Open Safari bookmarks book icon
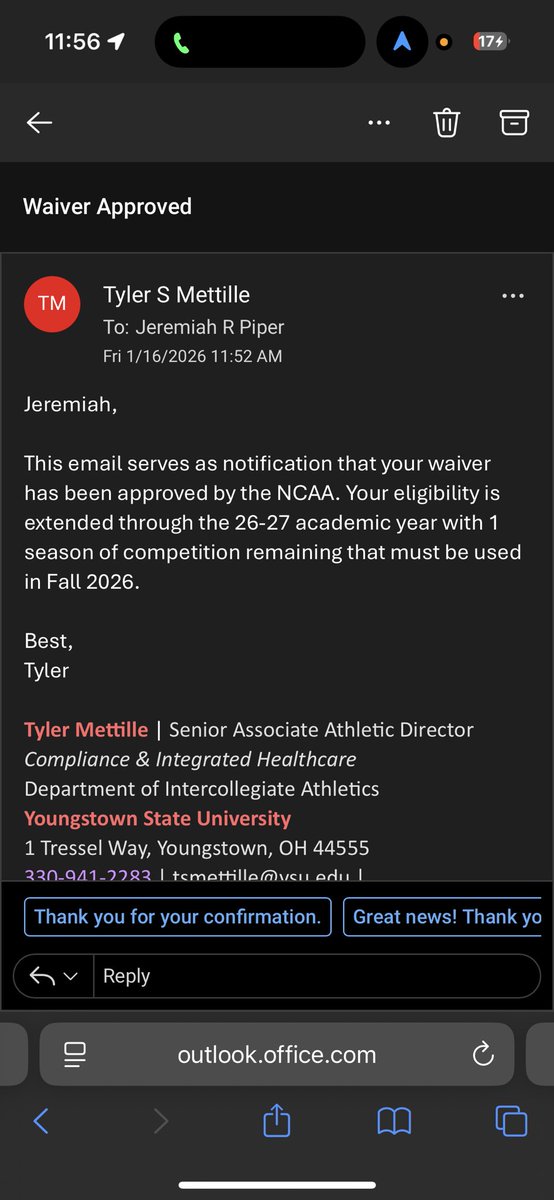554x1200 pixels. click(x=394, y=1121)
